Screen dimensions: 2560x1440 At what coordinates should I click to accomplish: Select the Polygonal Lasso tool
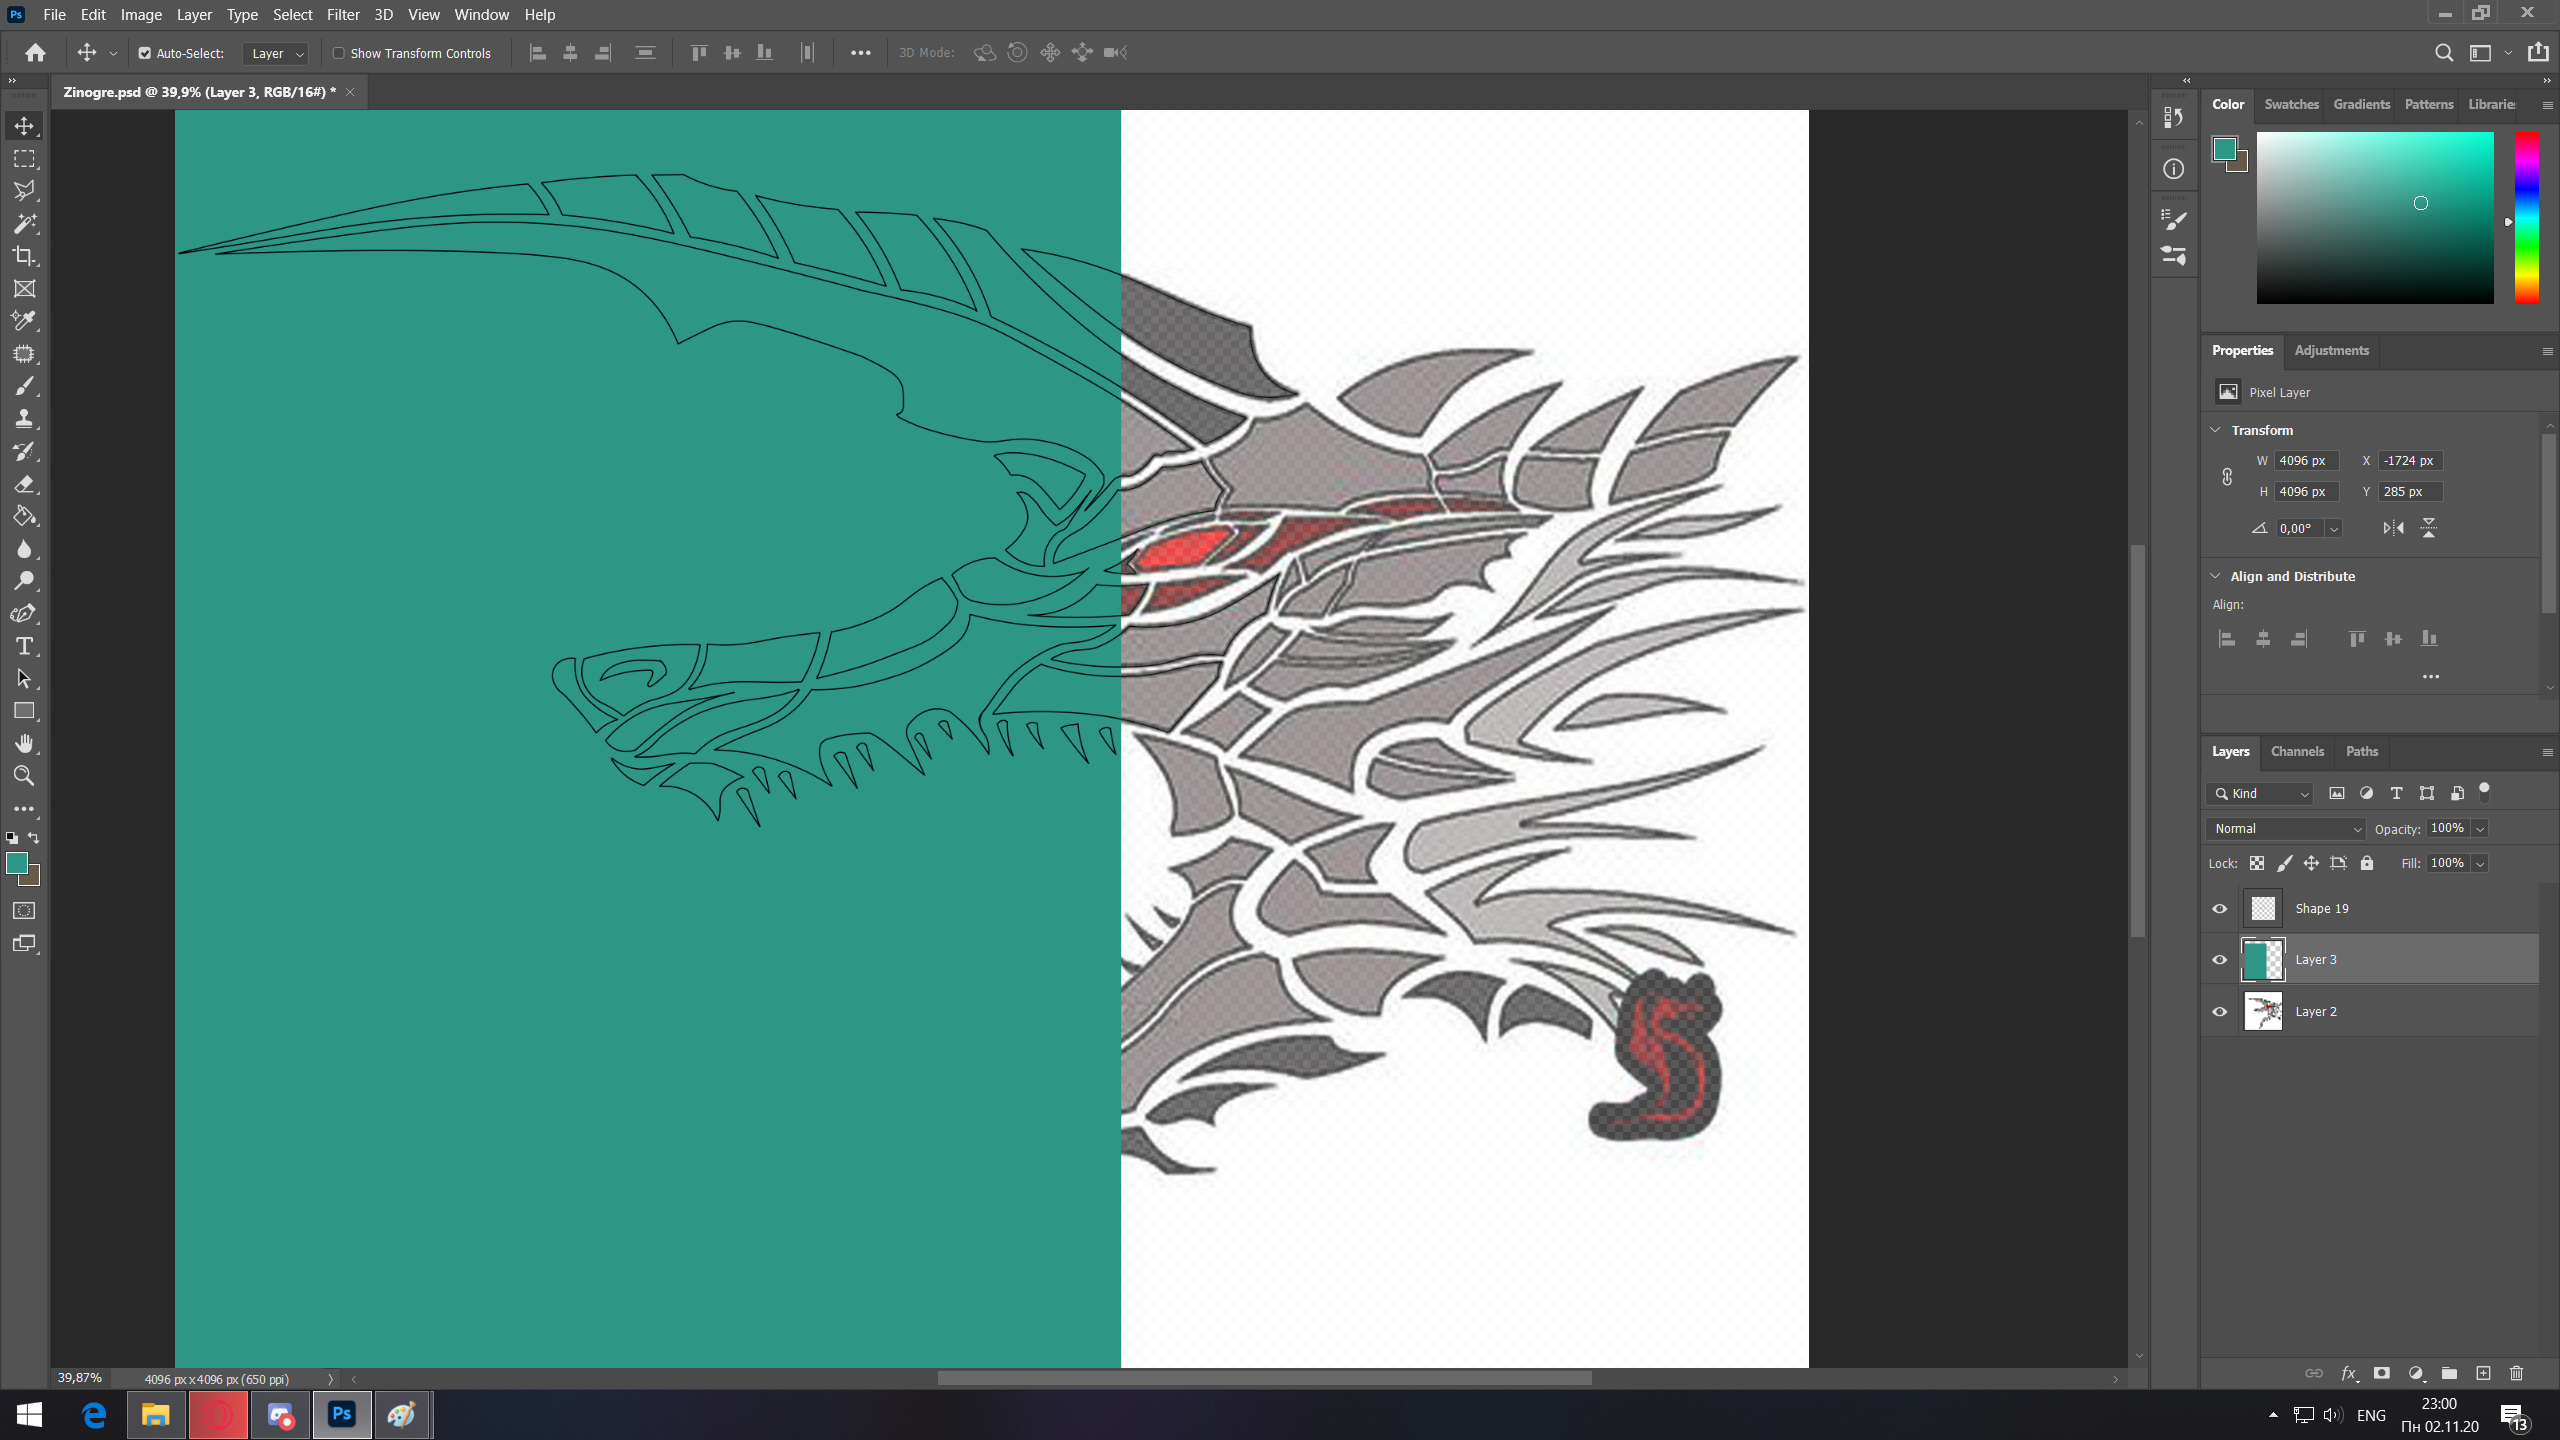24,191
